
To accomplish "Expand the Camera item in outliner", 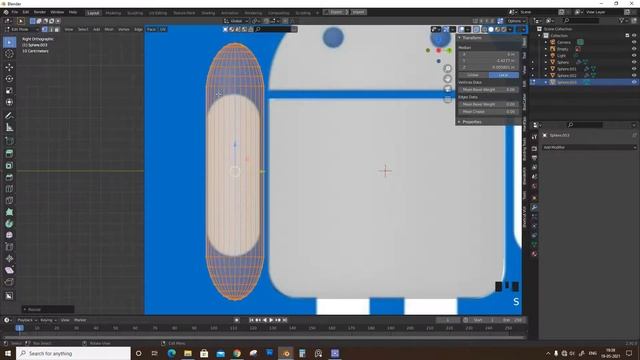I will pyautogui.click(x=546, y=42).
